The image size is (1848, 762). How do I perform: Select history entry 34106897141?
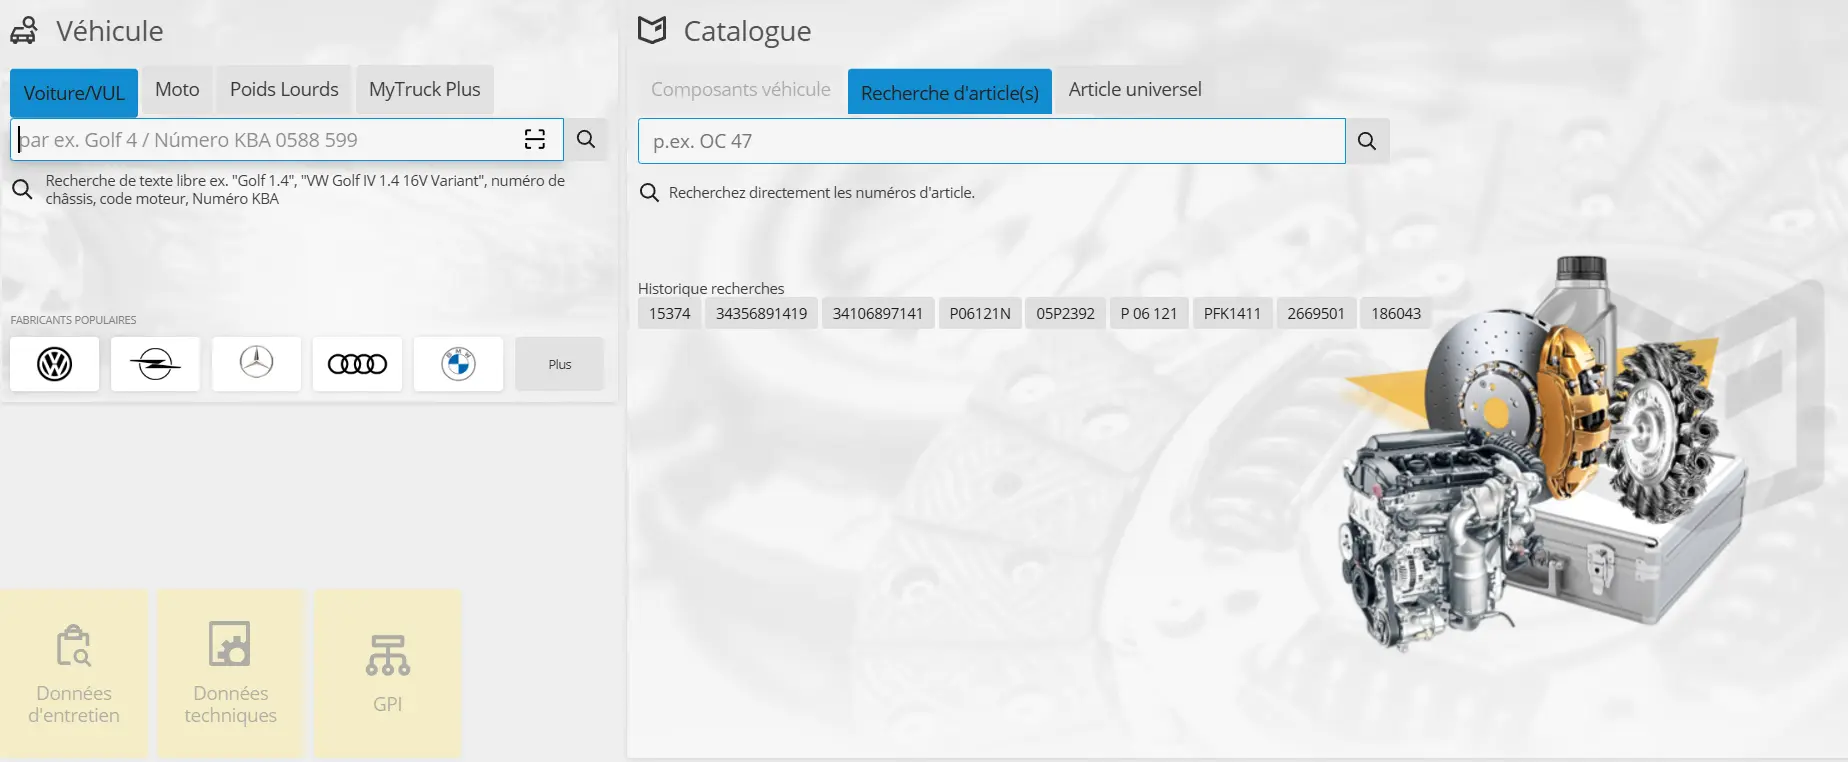(x=878, y=314)
